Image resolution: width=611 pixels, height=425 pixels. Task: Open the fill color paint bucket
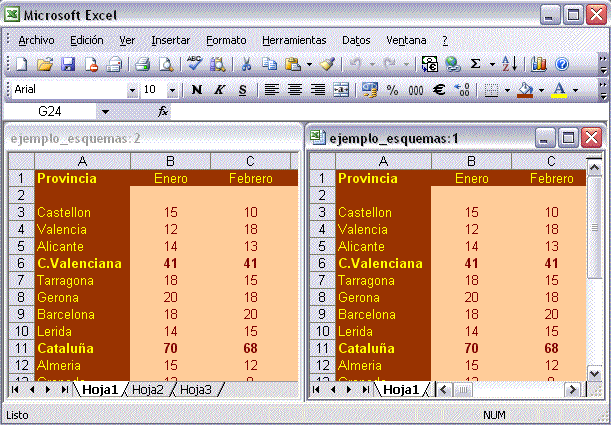[x=522, y=90]
